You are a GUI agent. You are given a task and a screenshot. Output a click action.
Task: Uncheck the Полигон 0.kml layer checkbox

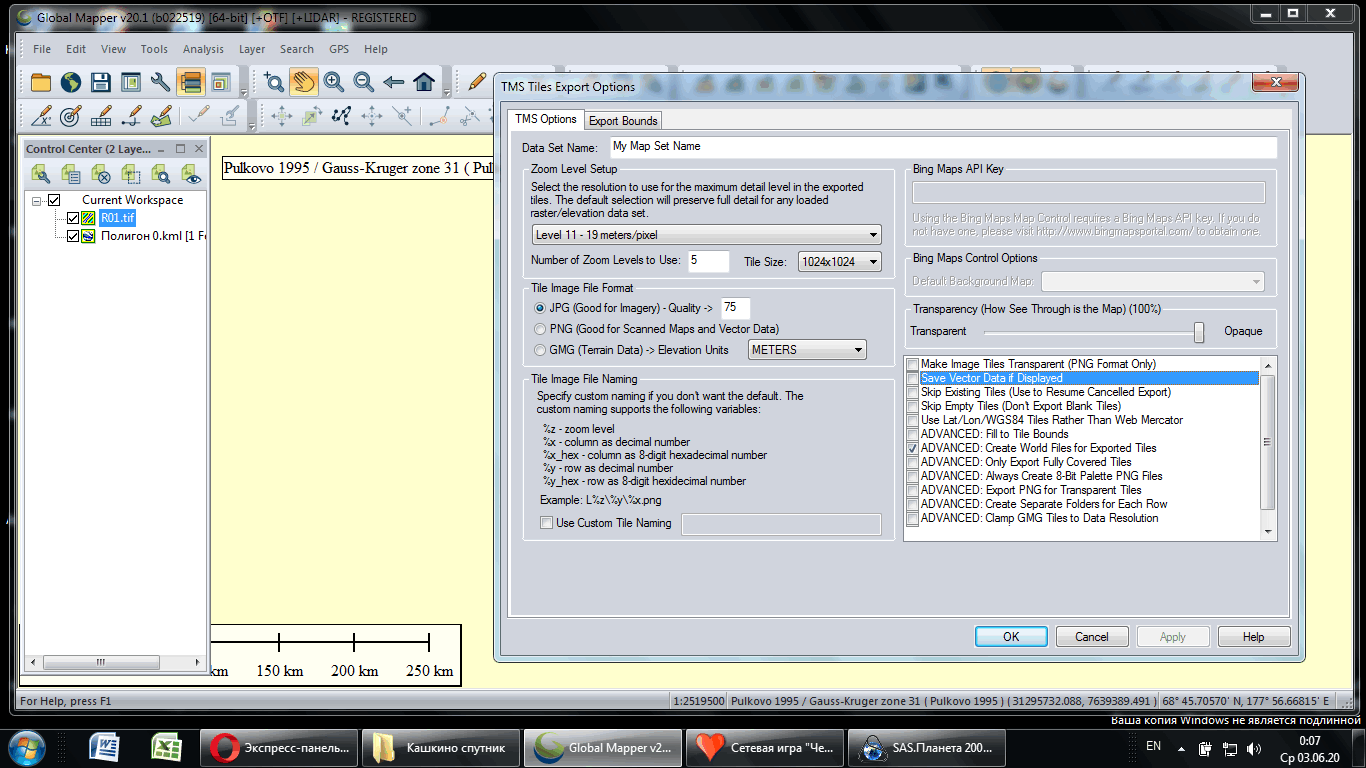73,236
